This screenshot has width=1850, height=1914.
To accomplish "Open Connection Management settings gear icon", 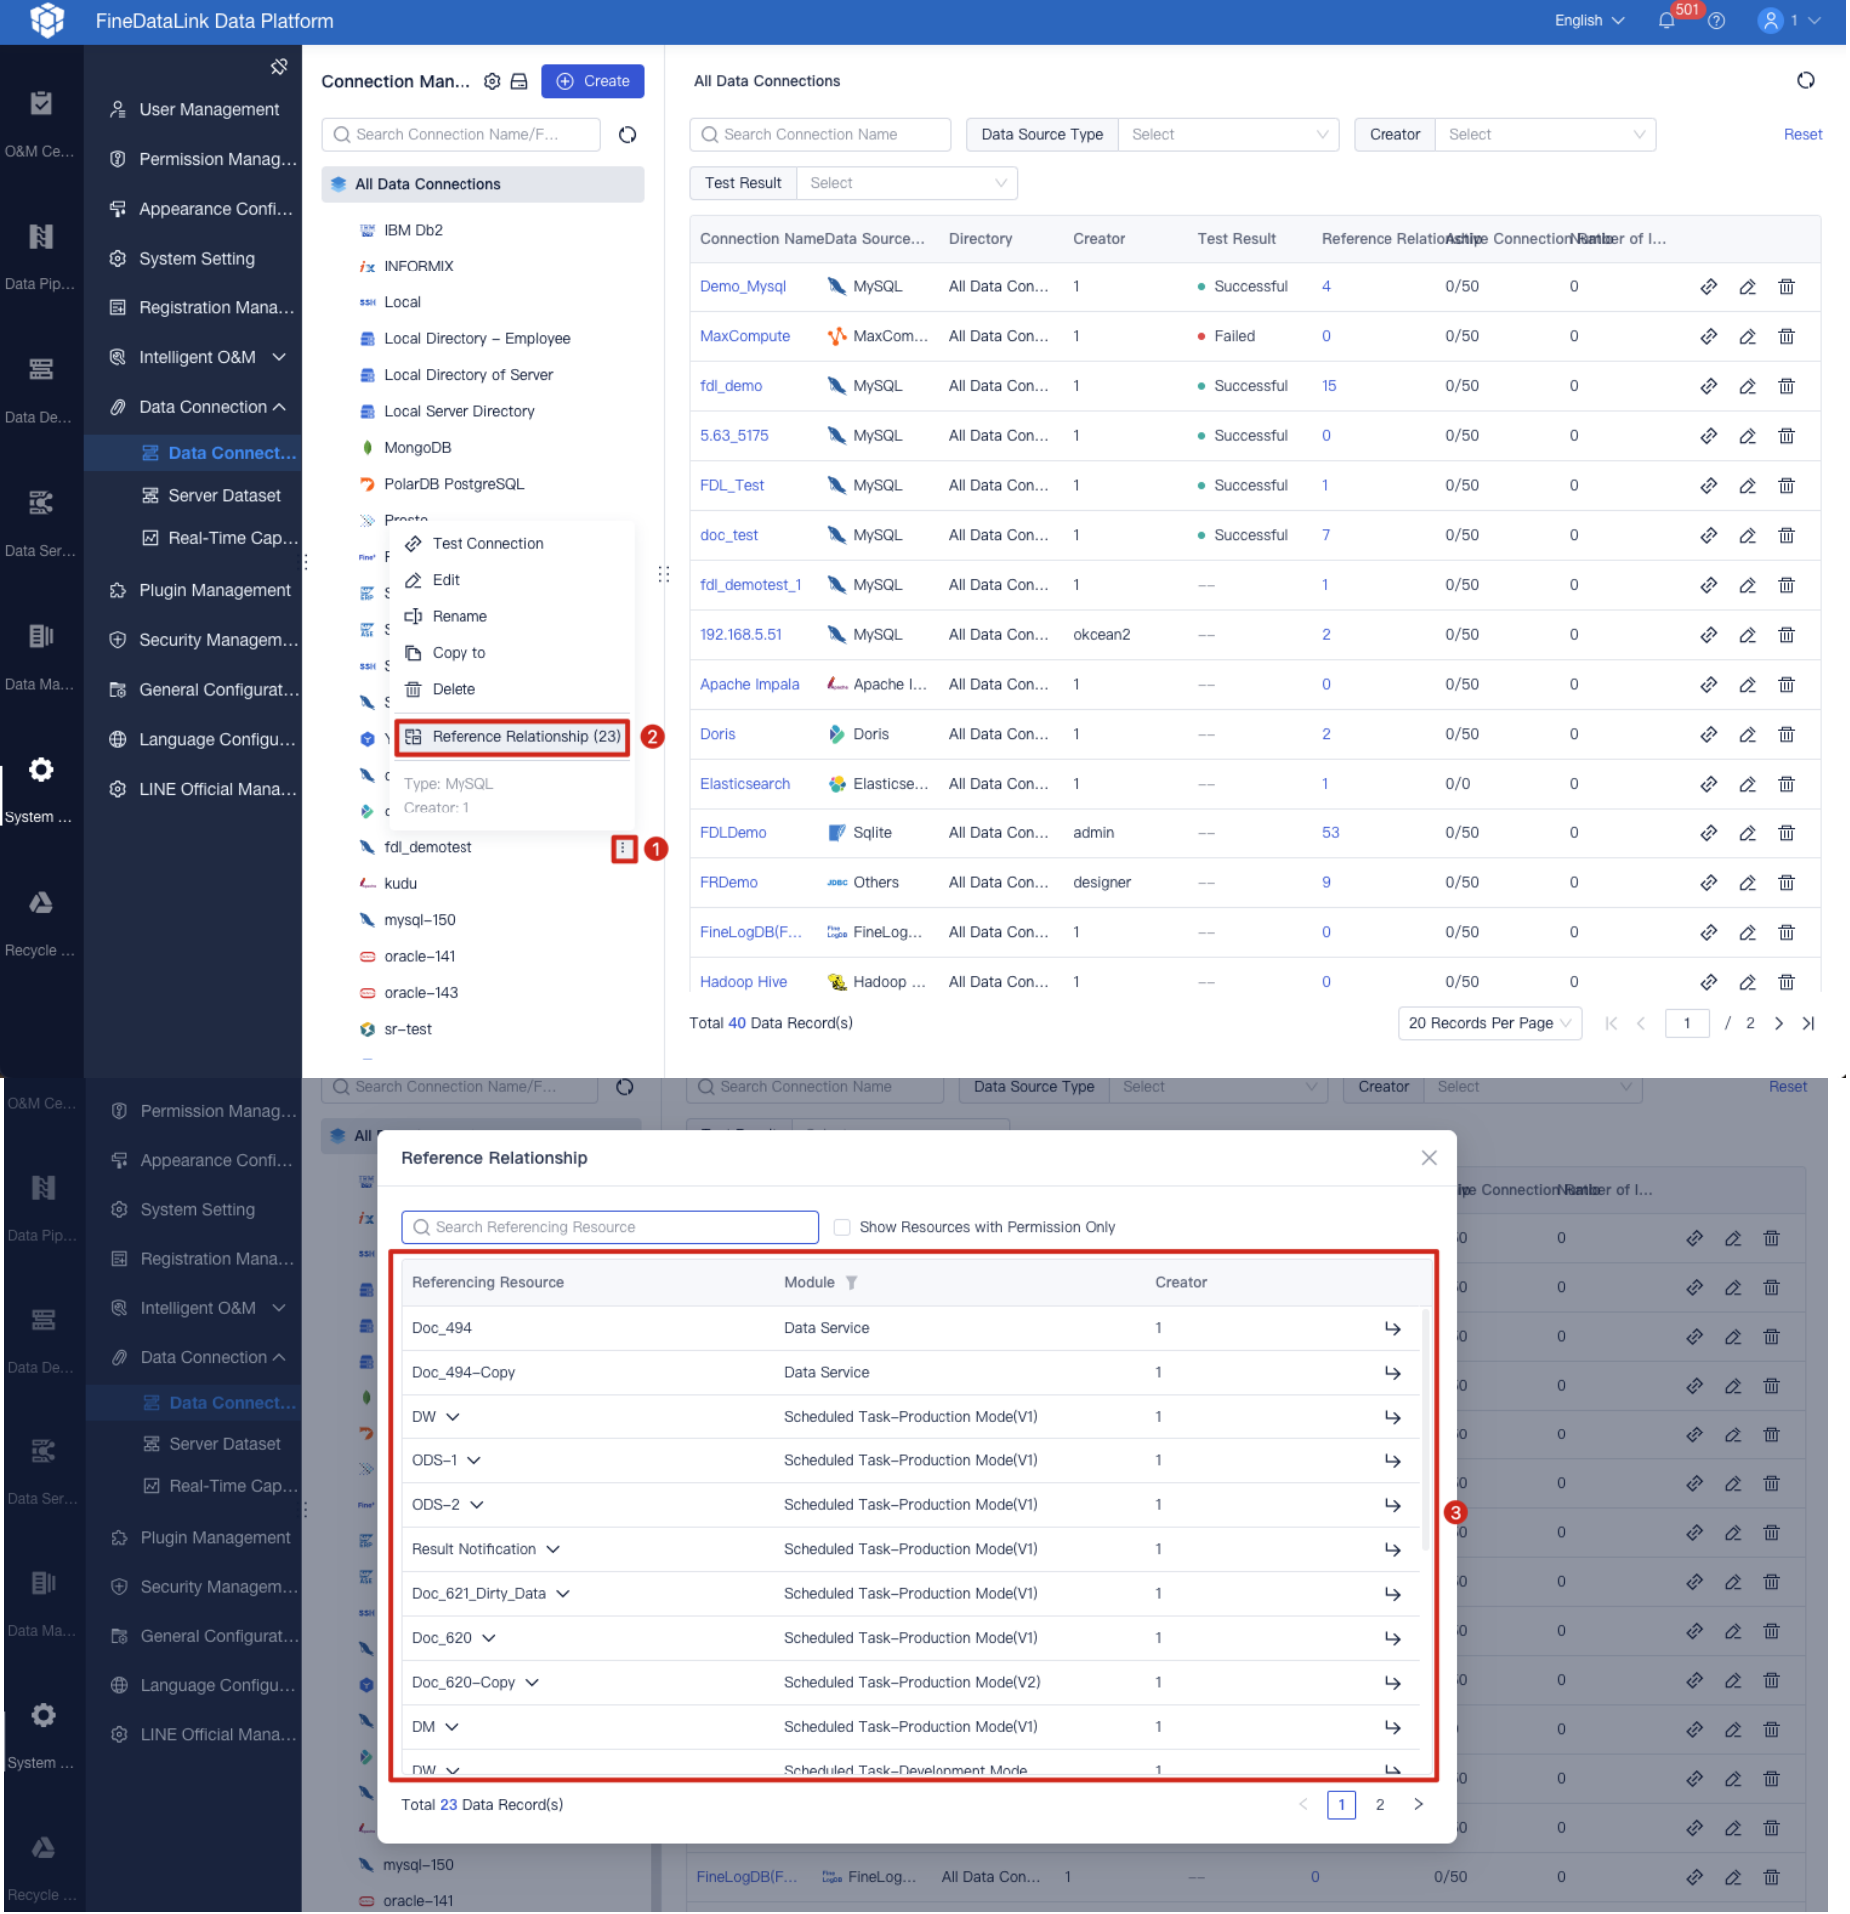I will [492, 81].
